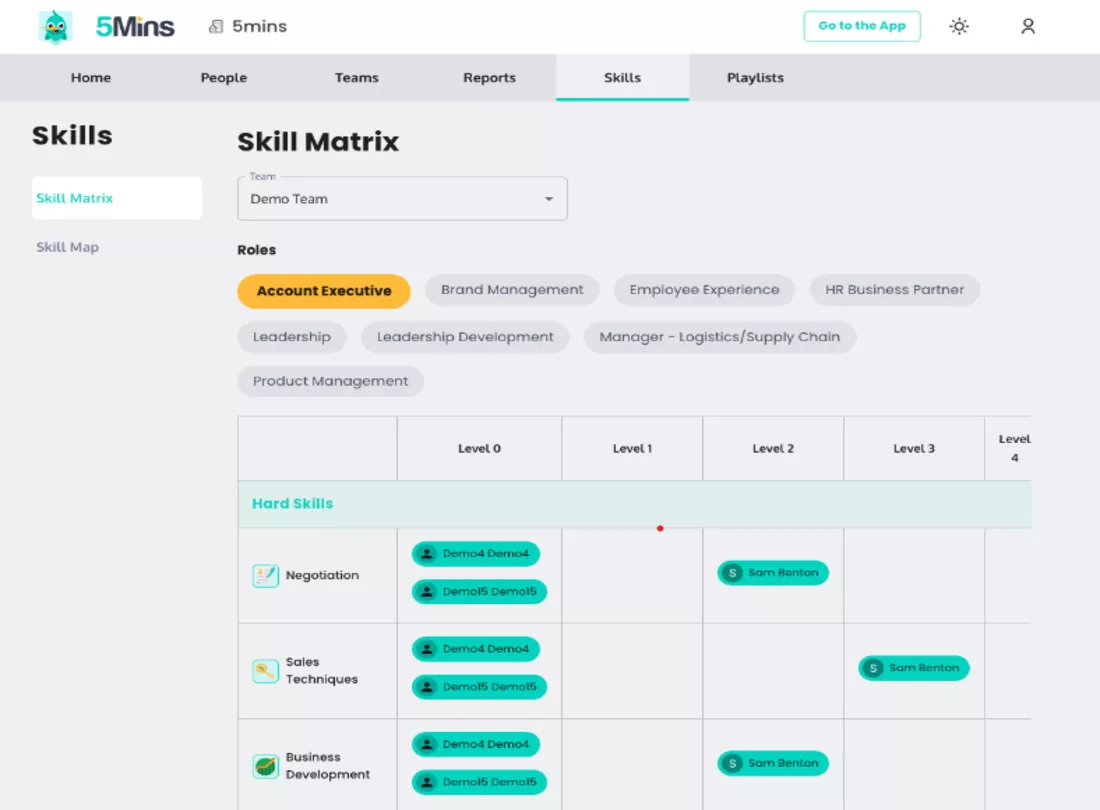Image resolution: width=1100 pixels, height=810 pixels.
Task: Open the Playlists tab
Action: [755, 78]
